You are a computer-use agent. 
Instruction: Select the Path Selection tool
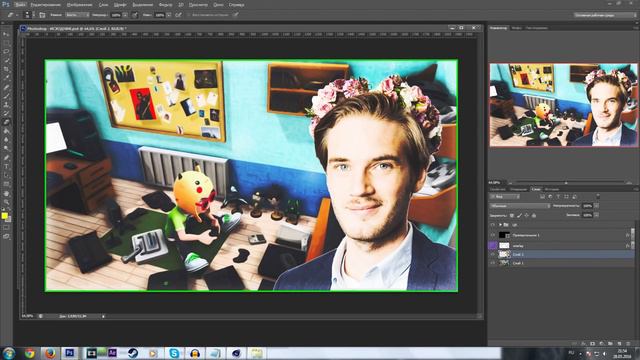(6, 175)
